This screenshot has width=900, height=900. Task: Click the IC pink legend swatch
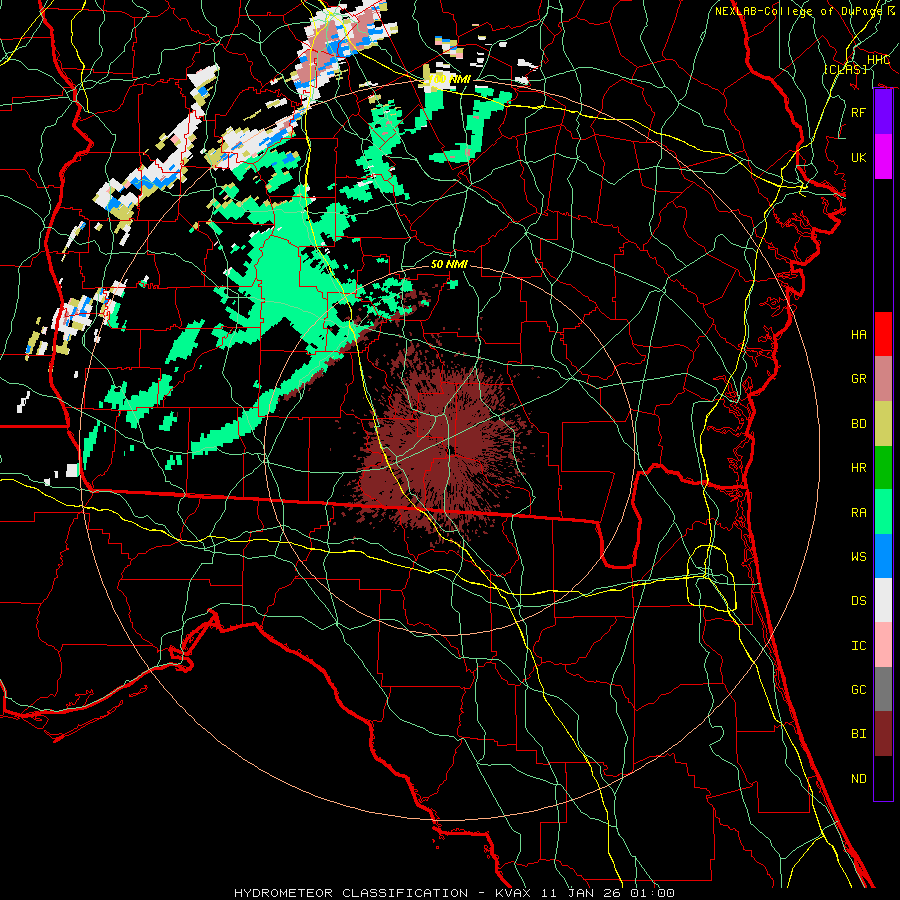(883, 645)
